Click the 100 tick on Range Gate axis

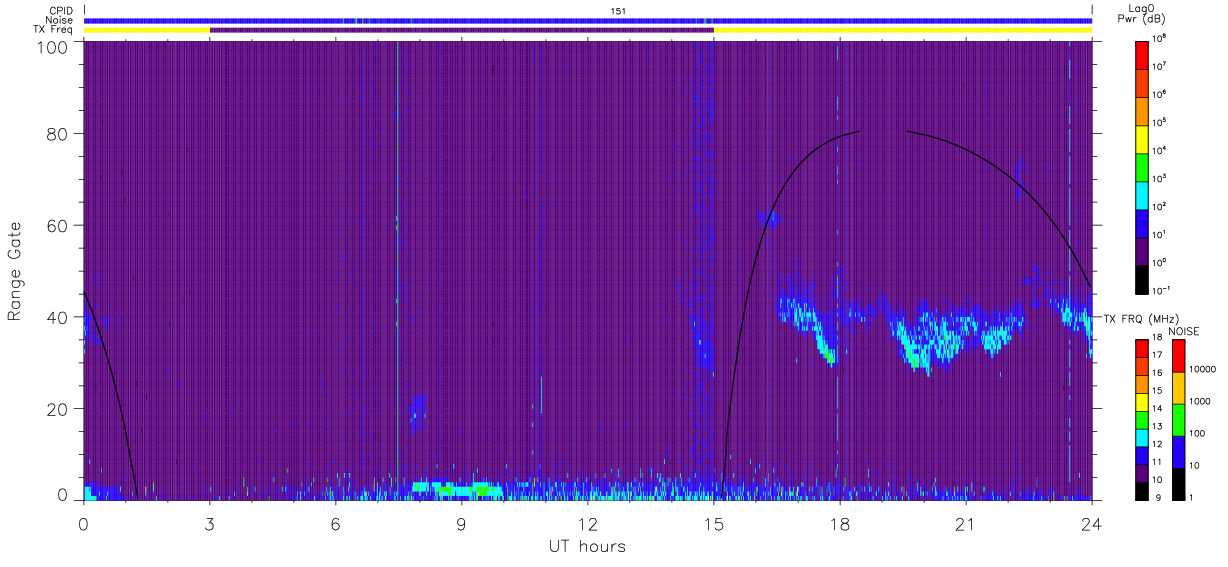coord(51,47)
